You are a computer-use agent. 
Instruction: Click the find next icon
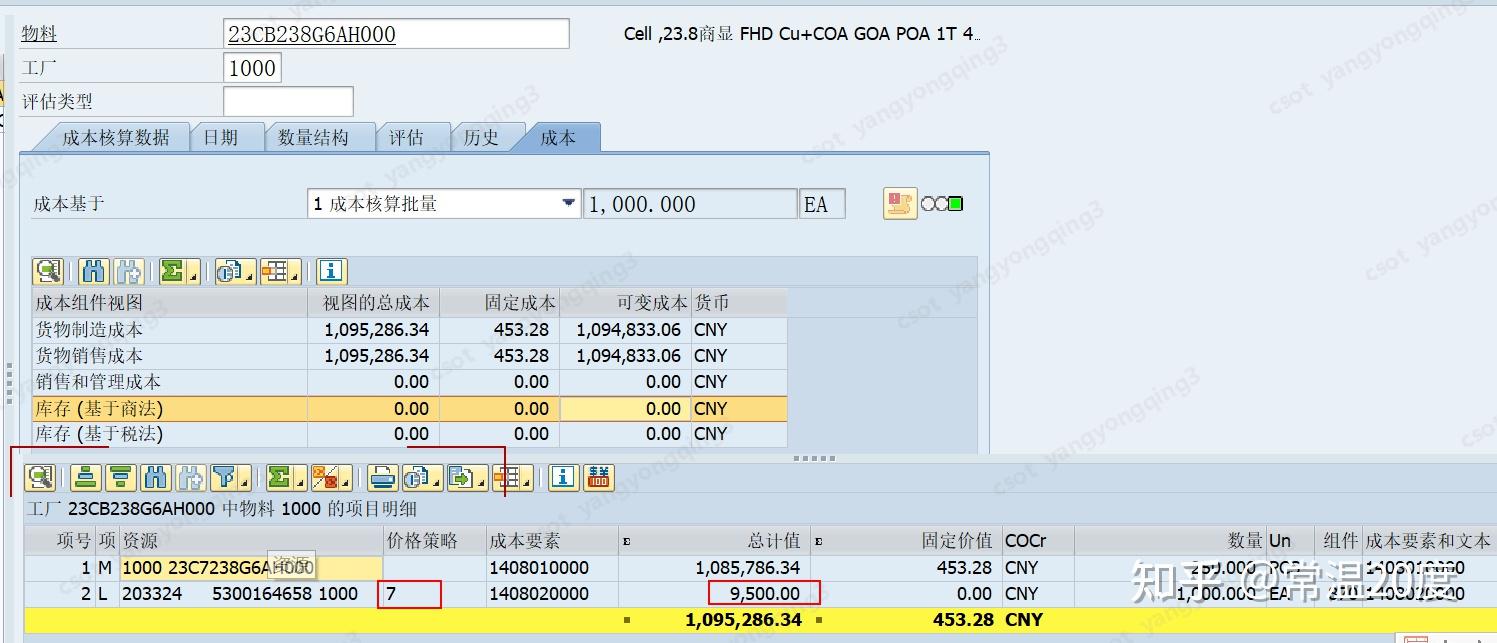click(x=188, y=477)
